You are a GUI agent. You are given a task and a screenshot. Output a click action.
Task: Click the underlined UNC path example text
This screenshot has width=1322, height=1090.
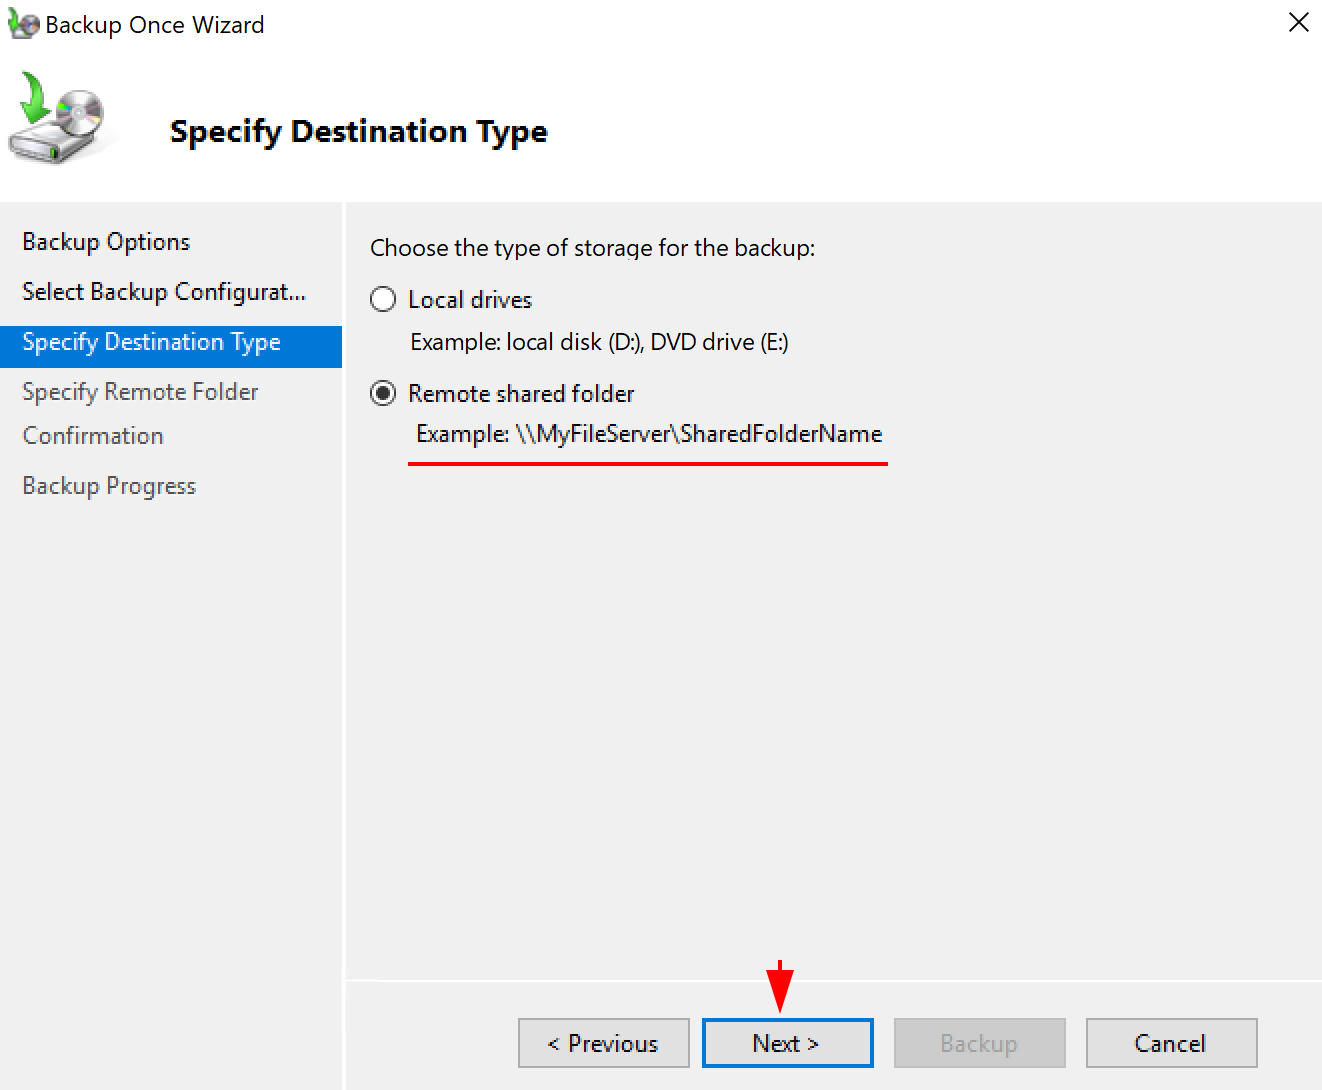(648, 434)
